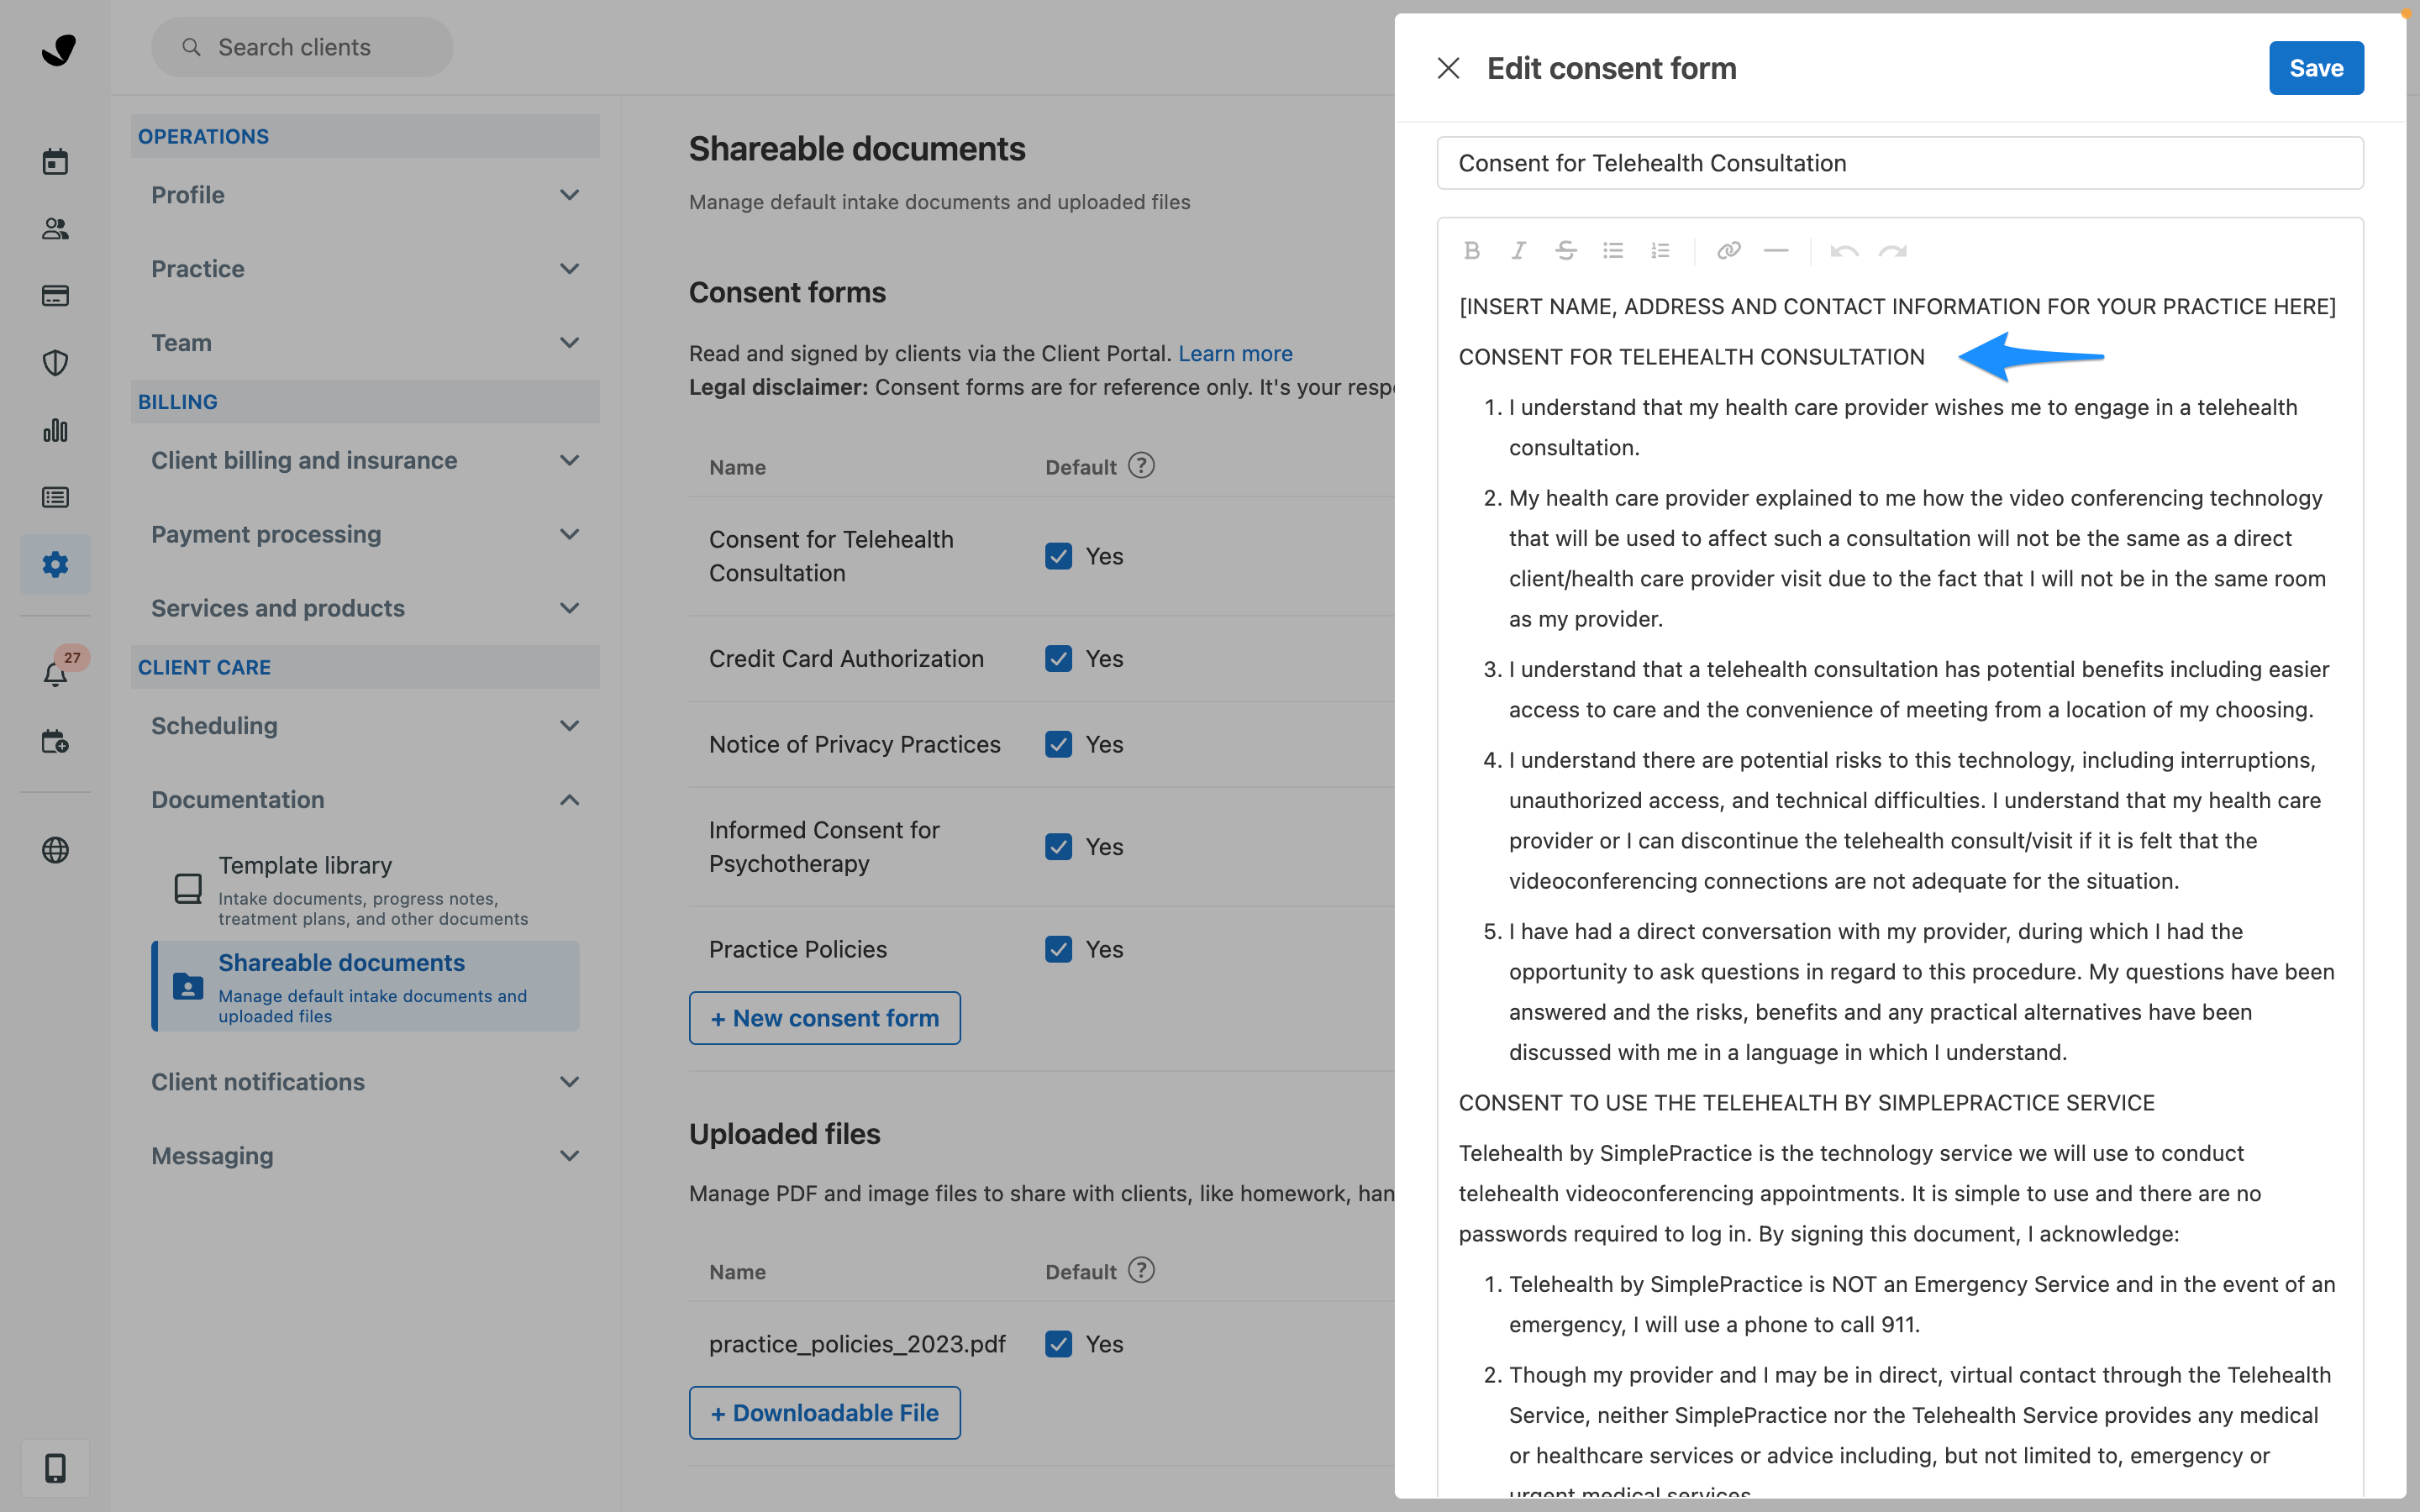
Task: Click the Default help icon in Consent forms
Action: [x=1141, y=466]
